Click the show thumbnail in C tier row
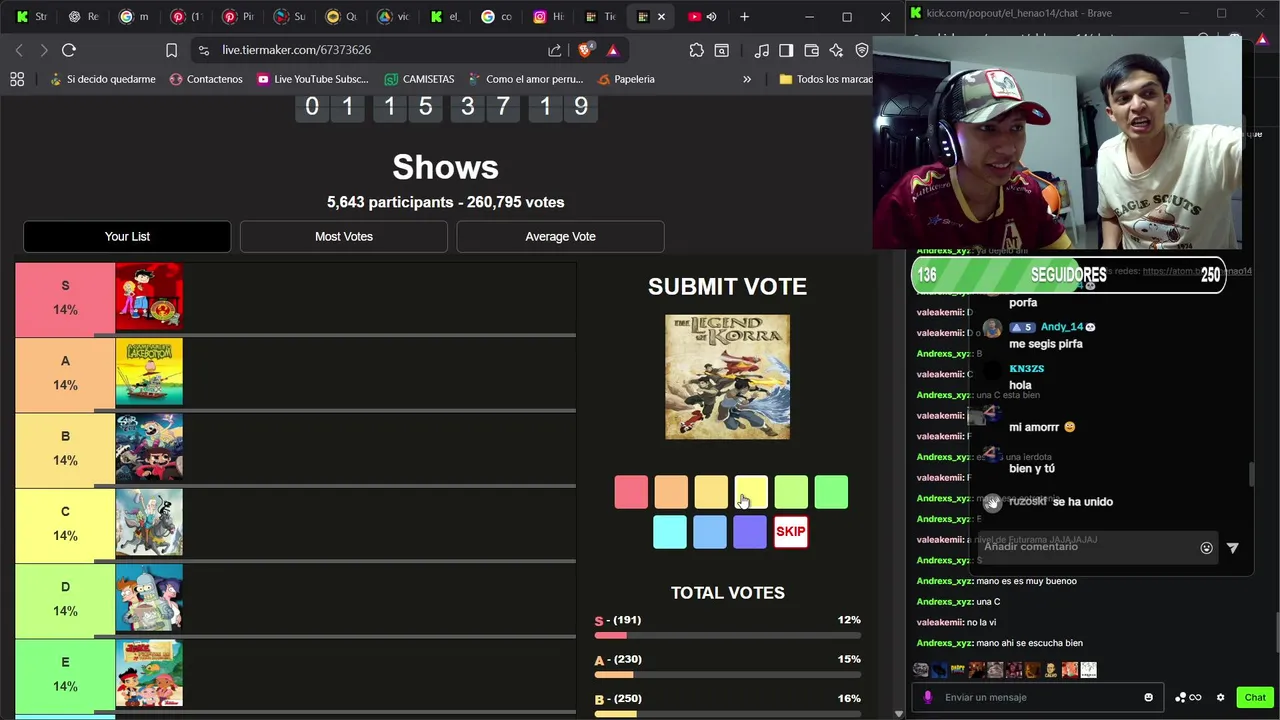Image resolution: width=1280 pixels, height=720 pixels. click(149, 523)
